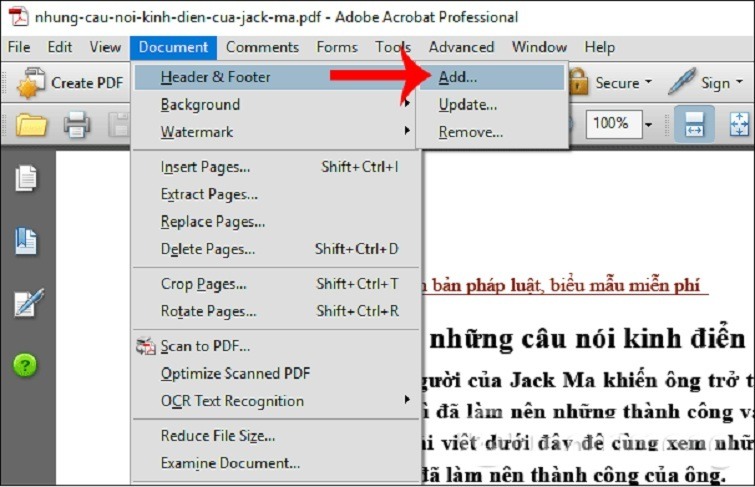Choose Add from Header & Footer submenu
Image resolution: width=755 pixels, height=487 pixels.
458,76
